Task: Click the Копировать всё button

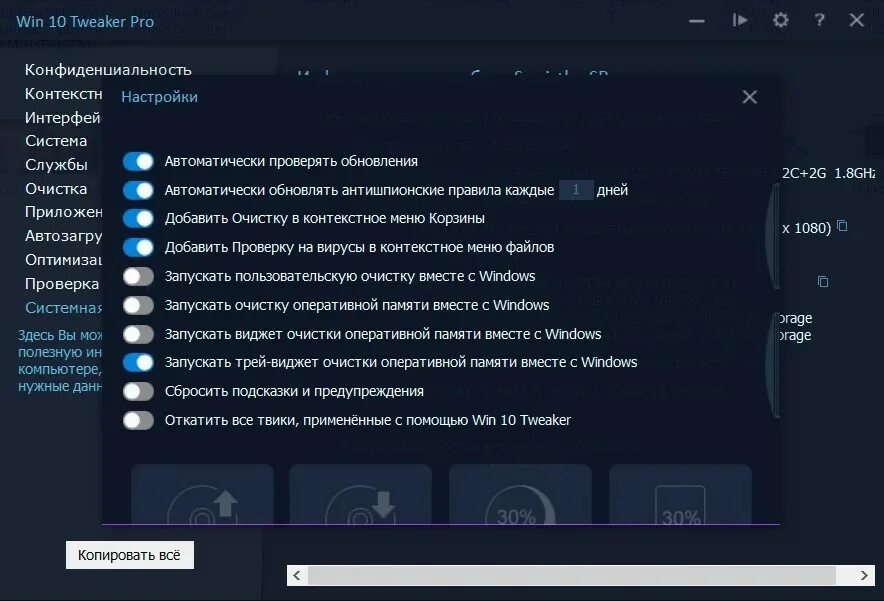Action: pyautogui.click(x=130, y=555)
